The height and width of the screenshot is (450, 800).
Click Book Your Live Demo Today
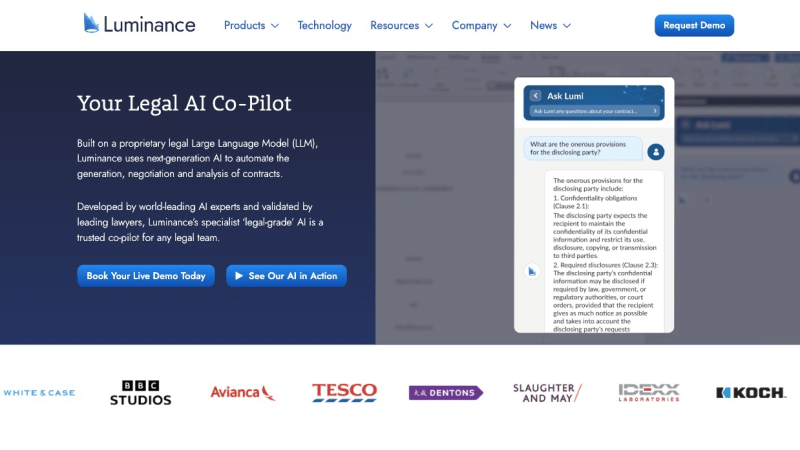146,276
